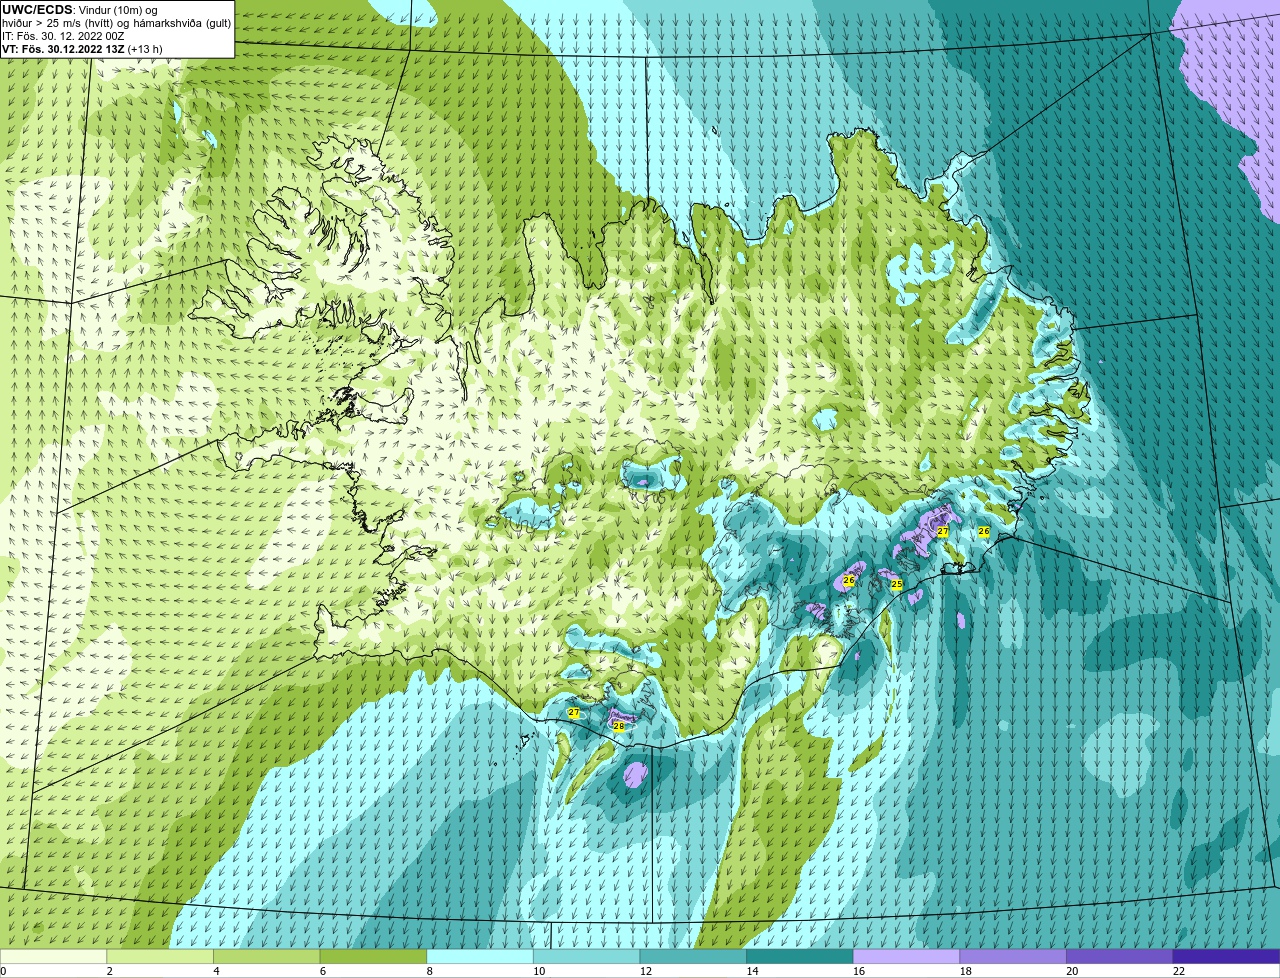Click the legend scale value 18
The image size is (1280, 978).
(965, 971)
